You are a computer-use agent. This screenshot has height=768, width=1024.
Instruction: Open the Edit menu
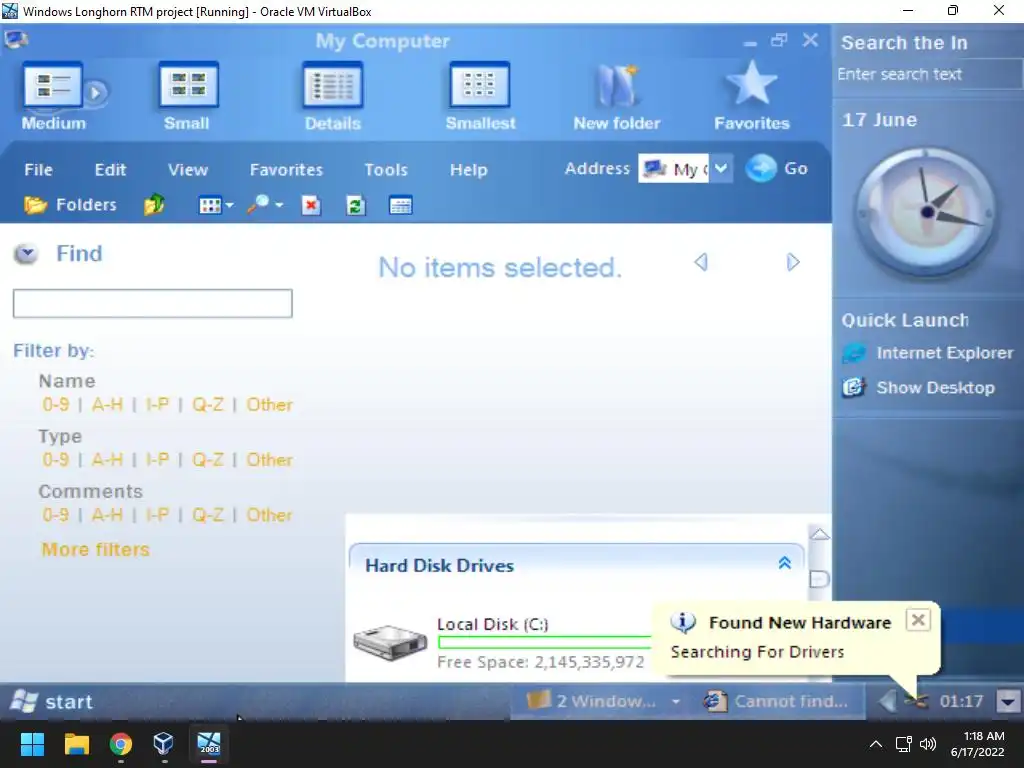pyautogui.click(x=110, y=170)
